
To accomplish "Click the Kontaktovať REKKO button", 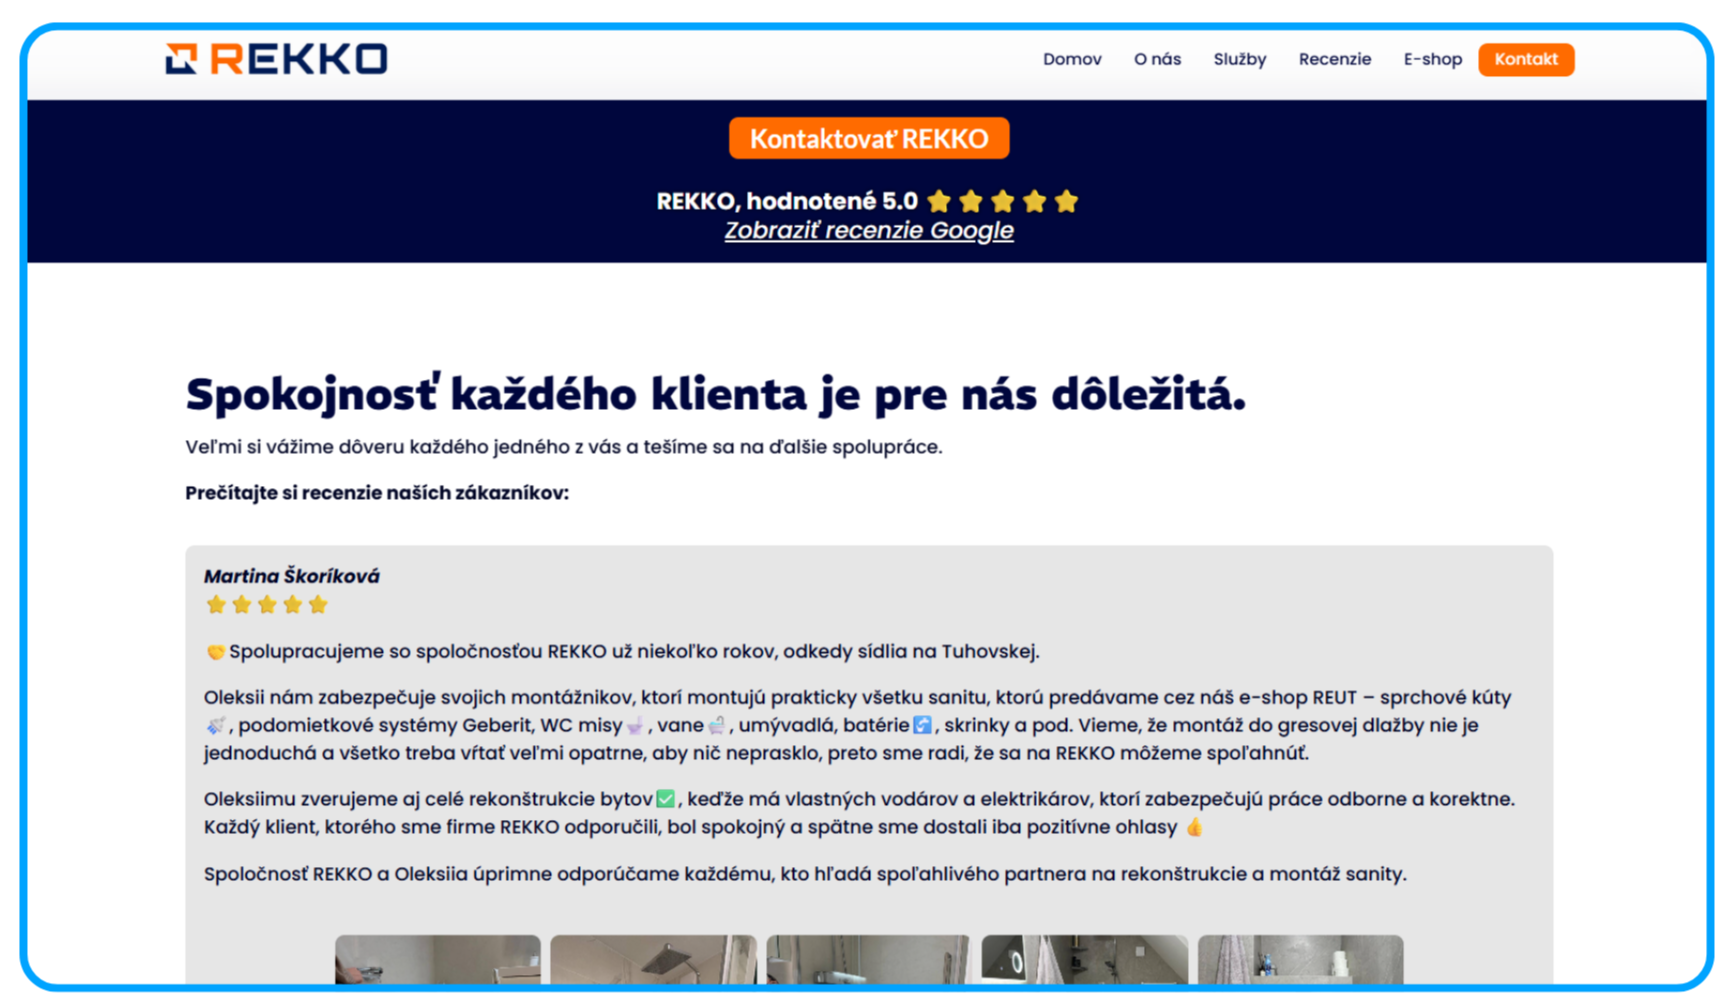I will click(x=869, y=138).
